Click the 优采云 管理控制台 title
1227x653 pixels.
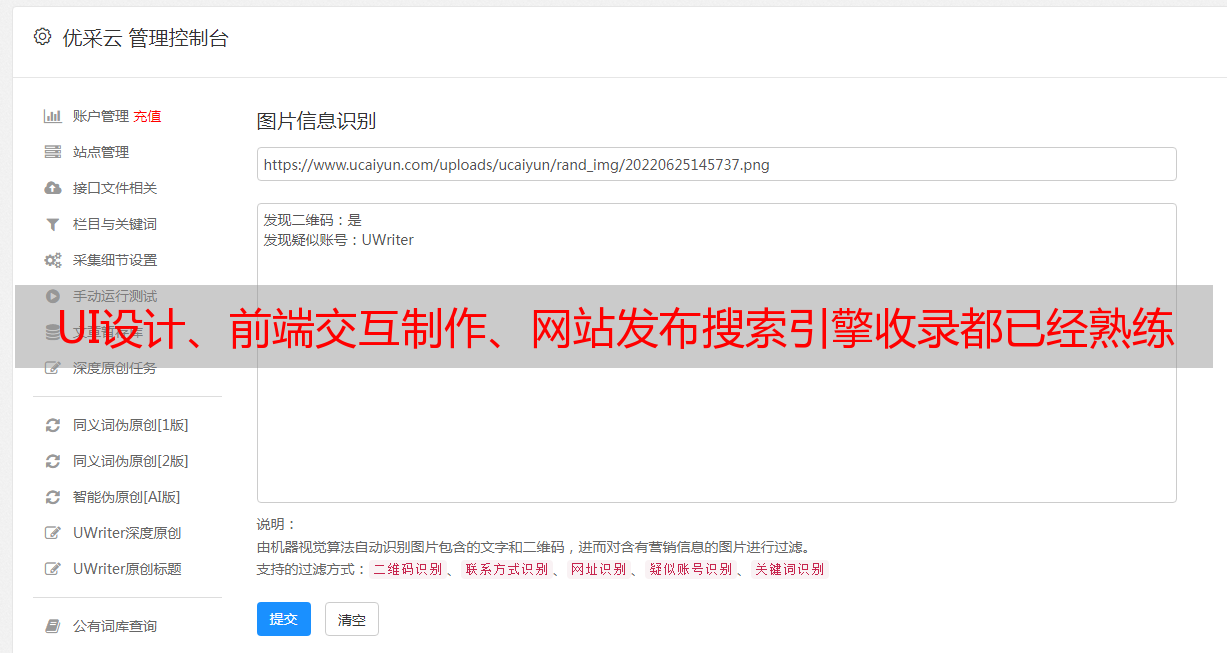pyautogui.click(x=145, y=38)
